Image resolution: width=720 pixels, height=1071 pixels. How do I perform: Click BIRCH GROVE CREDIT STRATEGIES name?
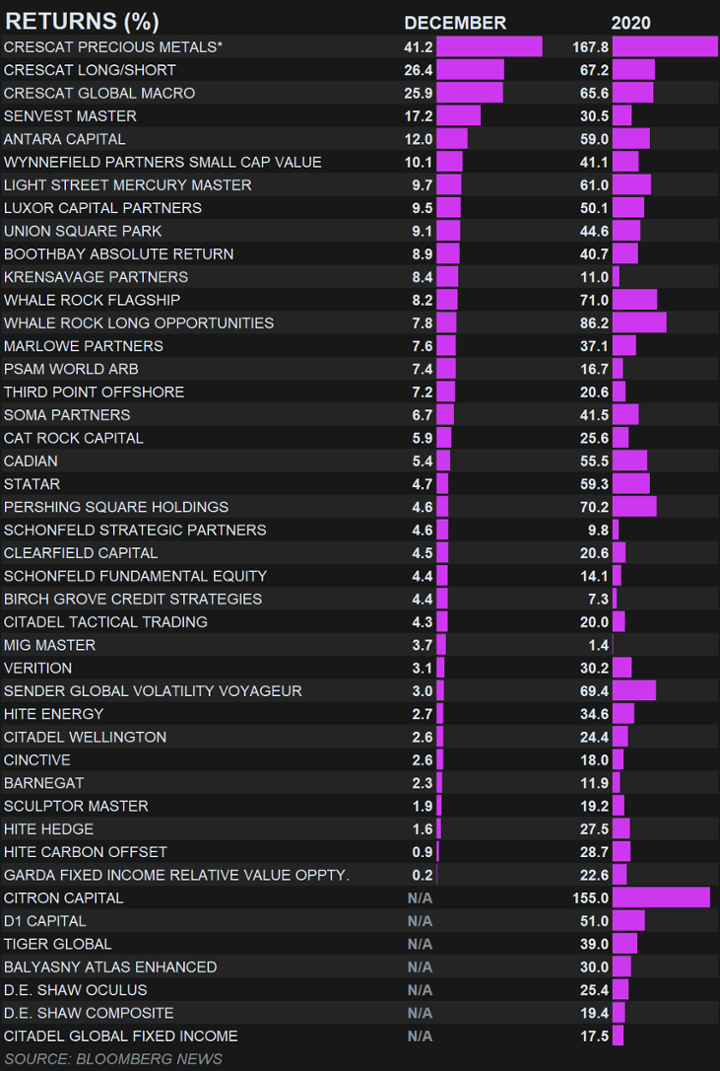pos(133,599)
